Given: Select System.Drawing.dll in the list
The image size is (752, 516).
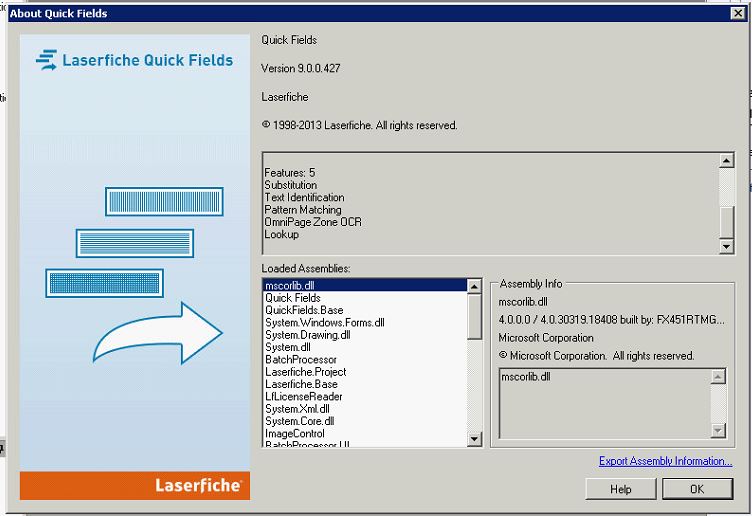Looking at the screenshot, I should click(364, 335).
